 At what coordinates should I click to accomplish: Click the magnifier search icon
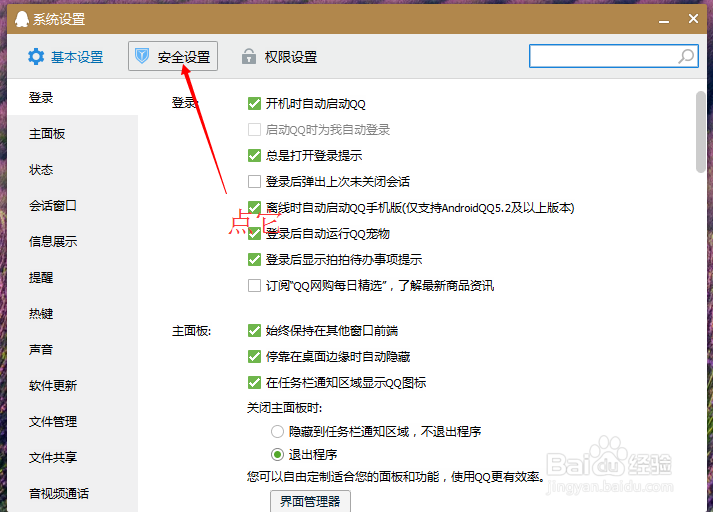(x=686, y=56)
